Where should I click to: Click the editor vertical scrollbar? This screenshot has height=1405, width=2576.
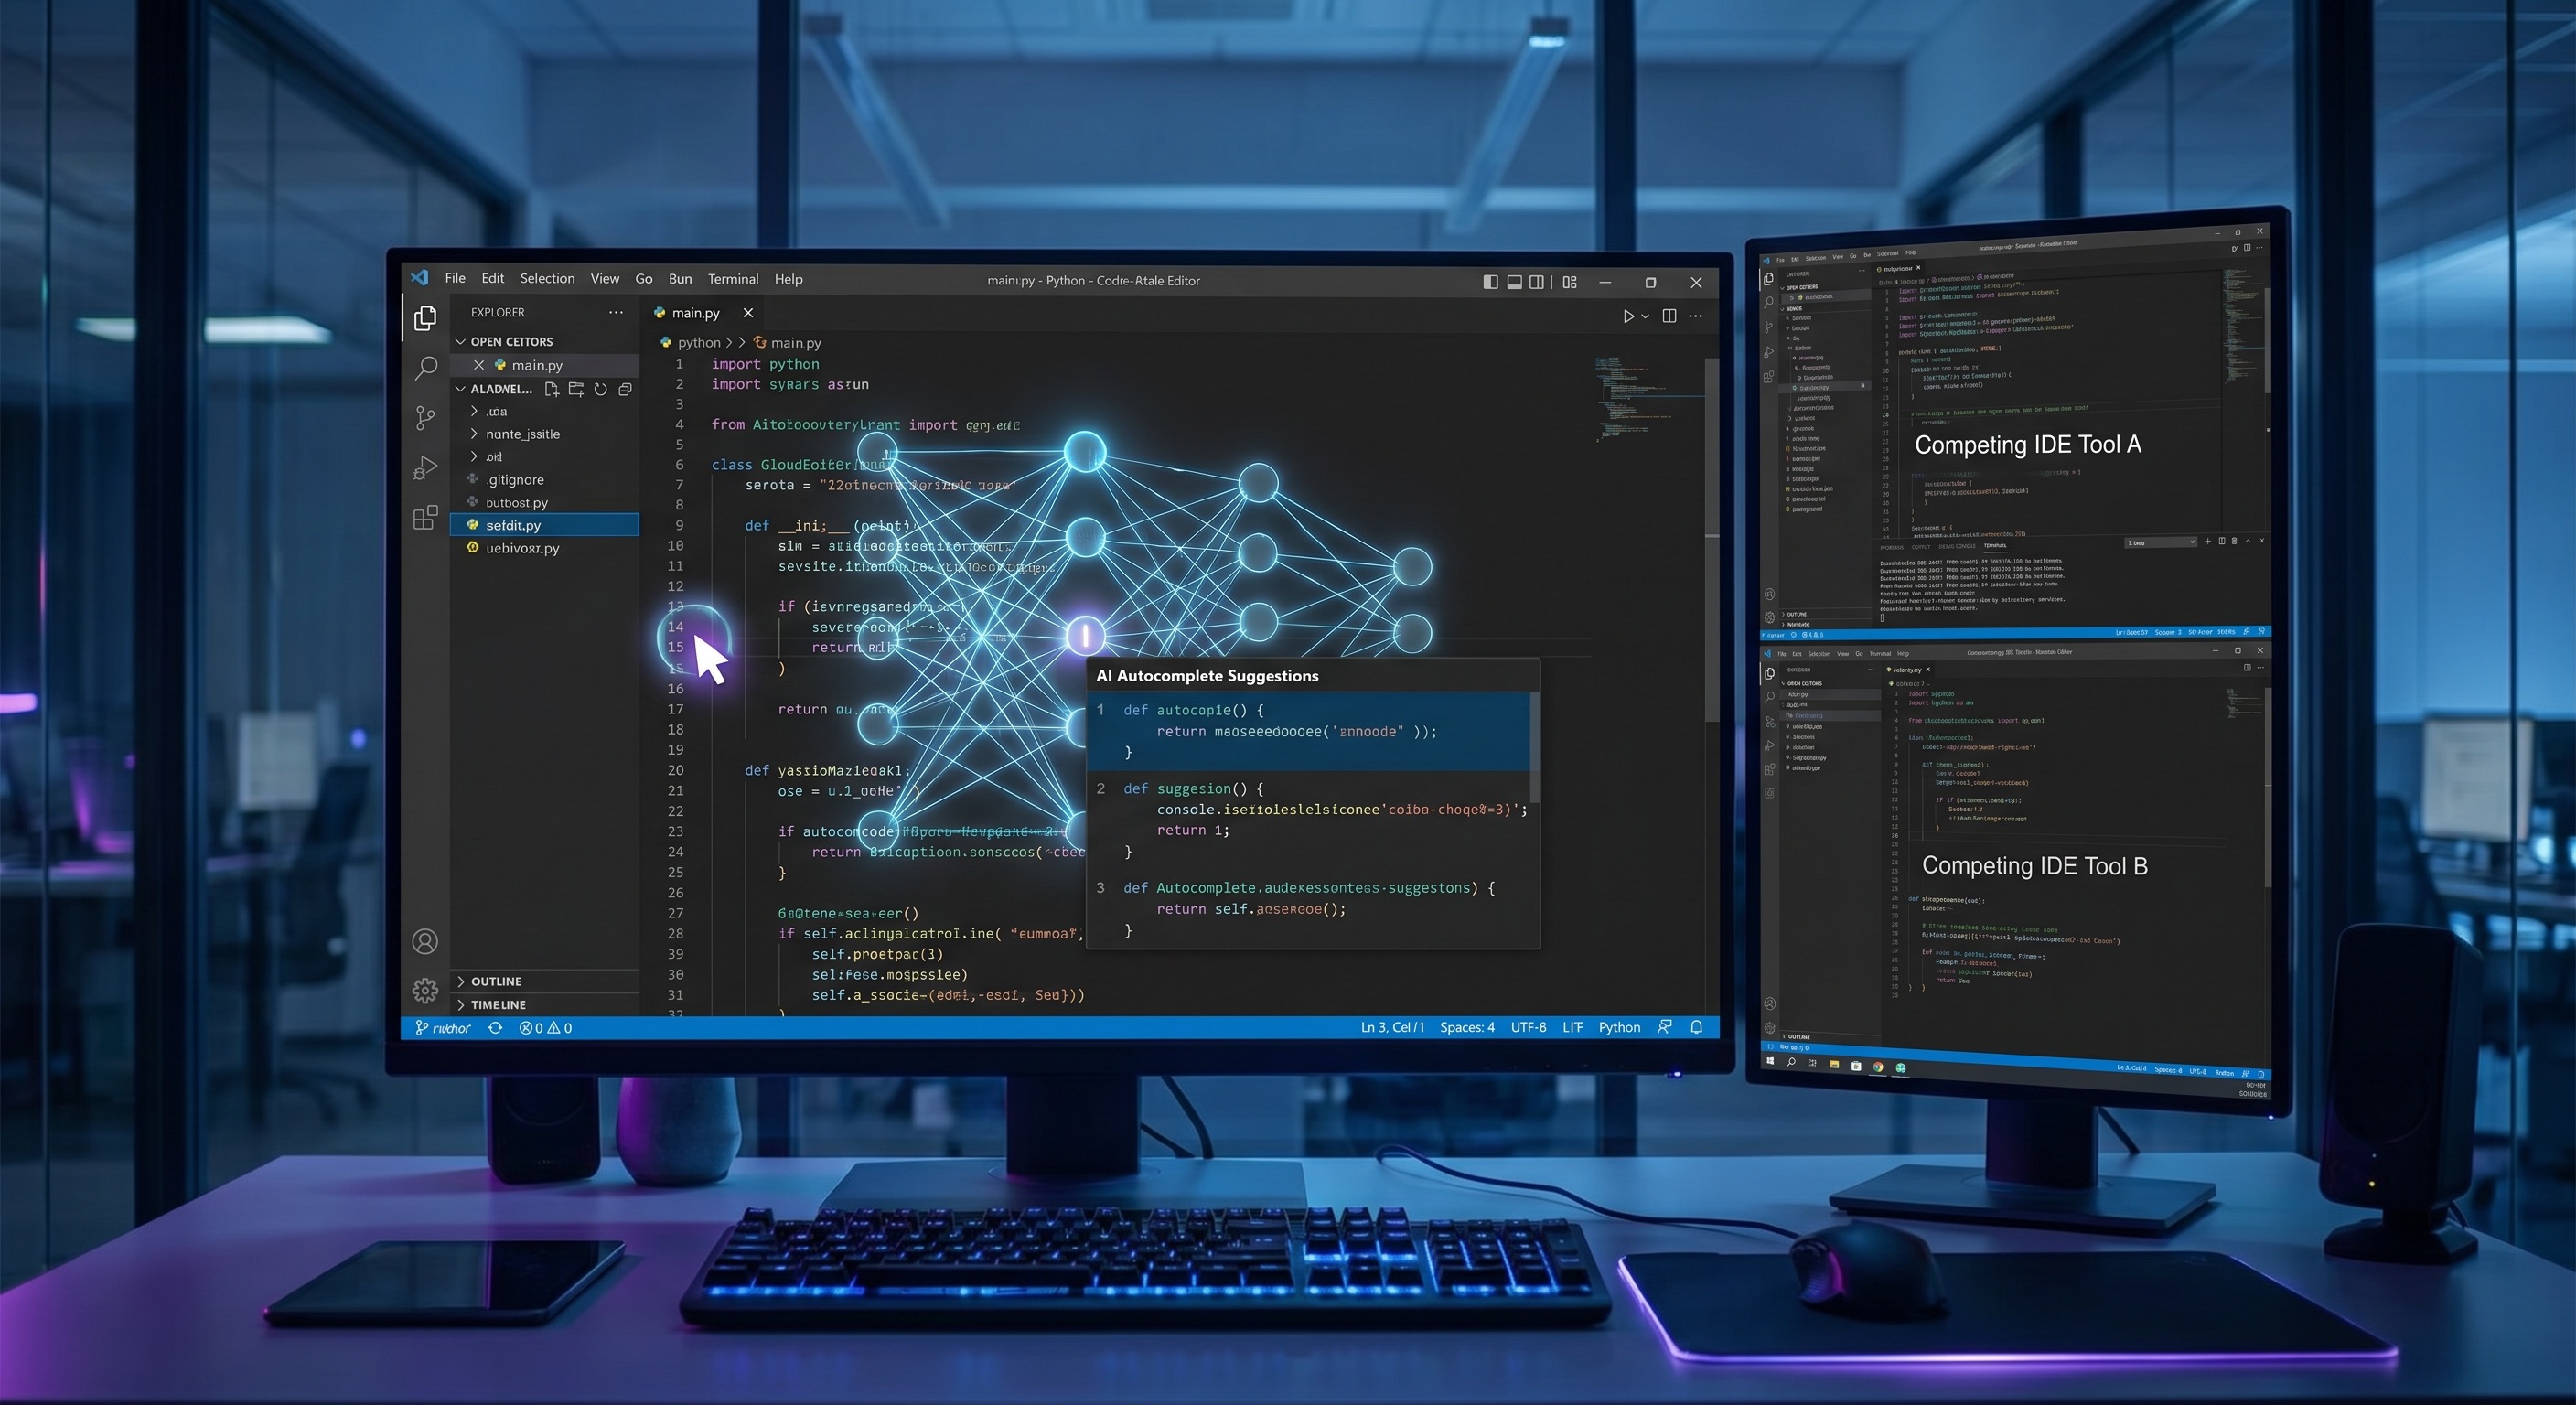pyautogui.click(x=1712, y=540)
